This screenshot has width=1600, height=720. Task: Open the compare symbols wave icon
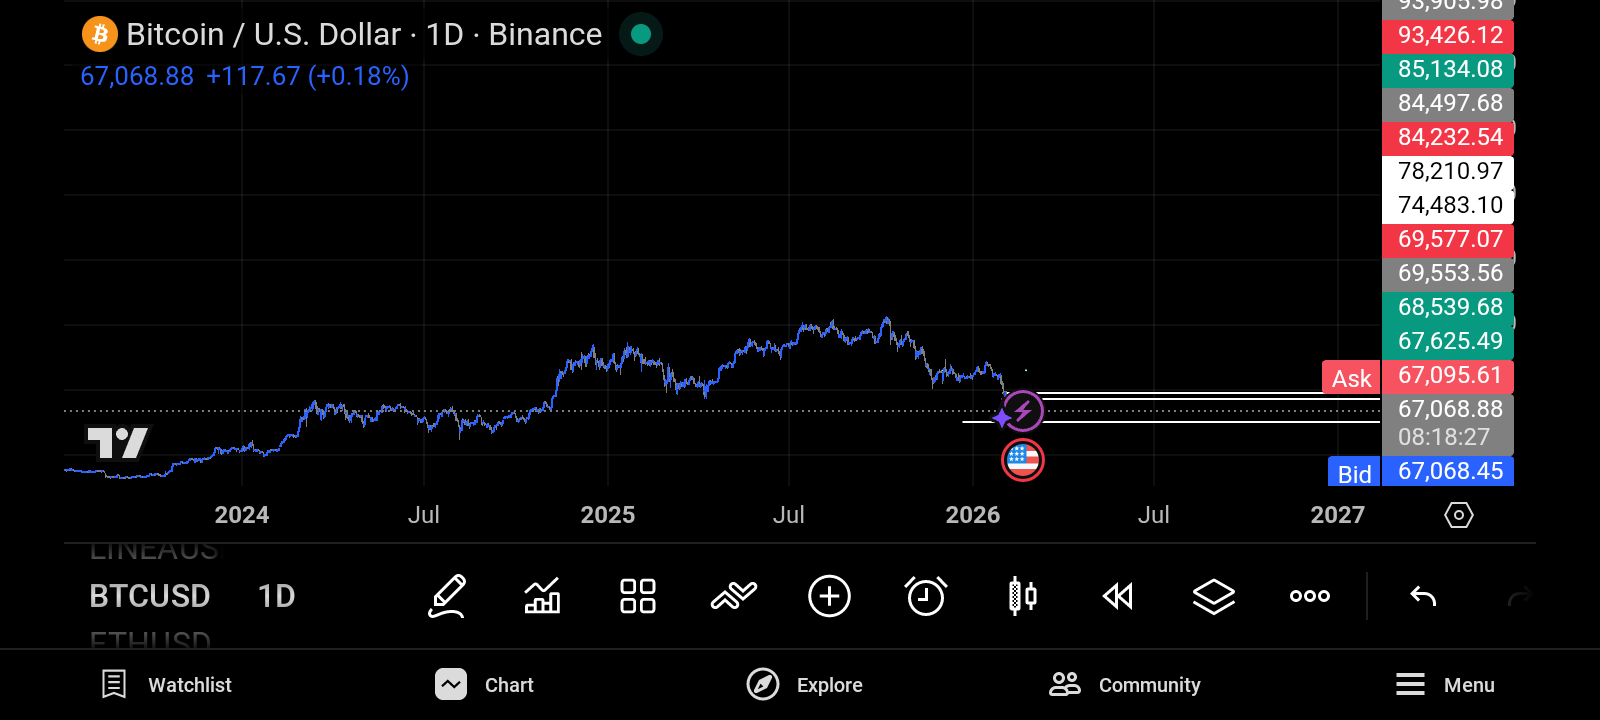coord(733,597)
